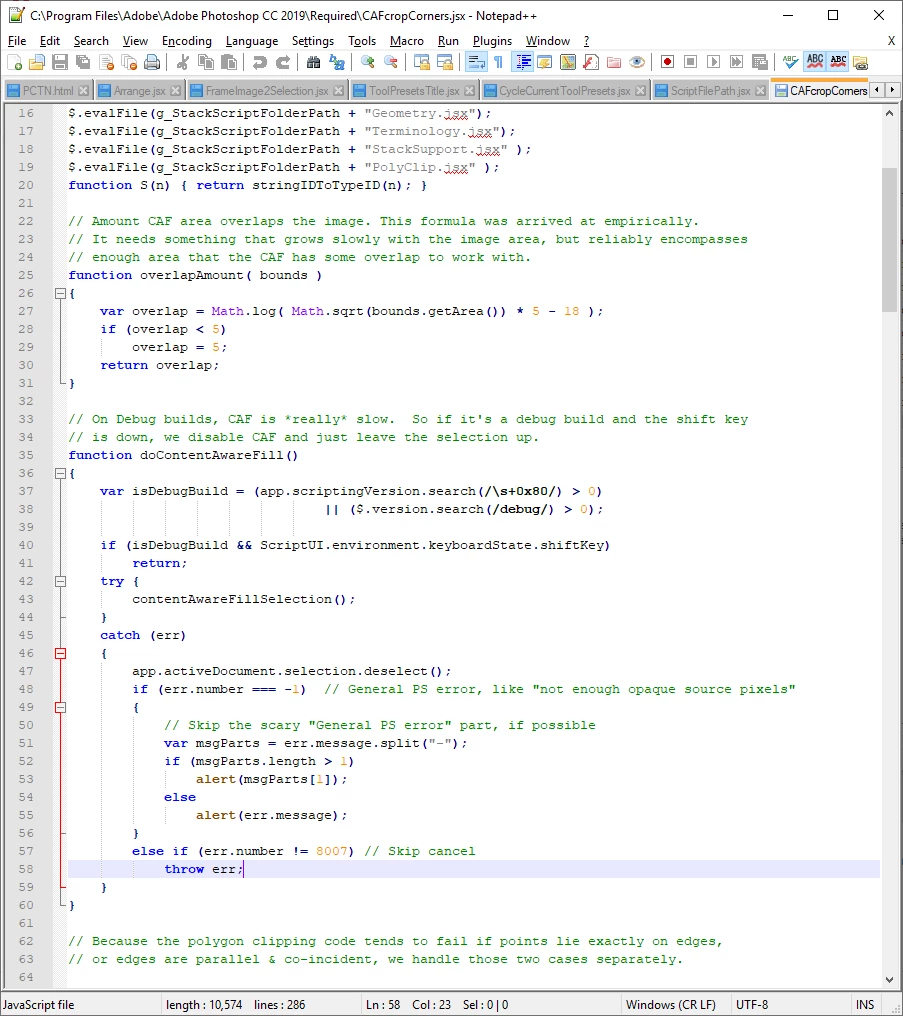The width and height of the screenshot is (903, 1016).
Task: Open the Function List icon
Action: 590,62
